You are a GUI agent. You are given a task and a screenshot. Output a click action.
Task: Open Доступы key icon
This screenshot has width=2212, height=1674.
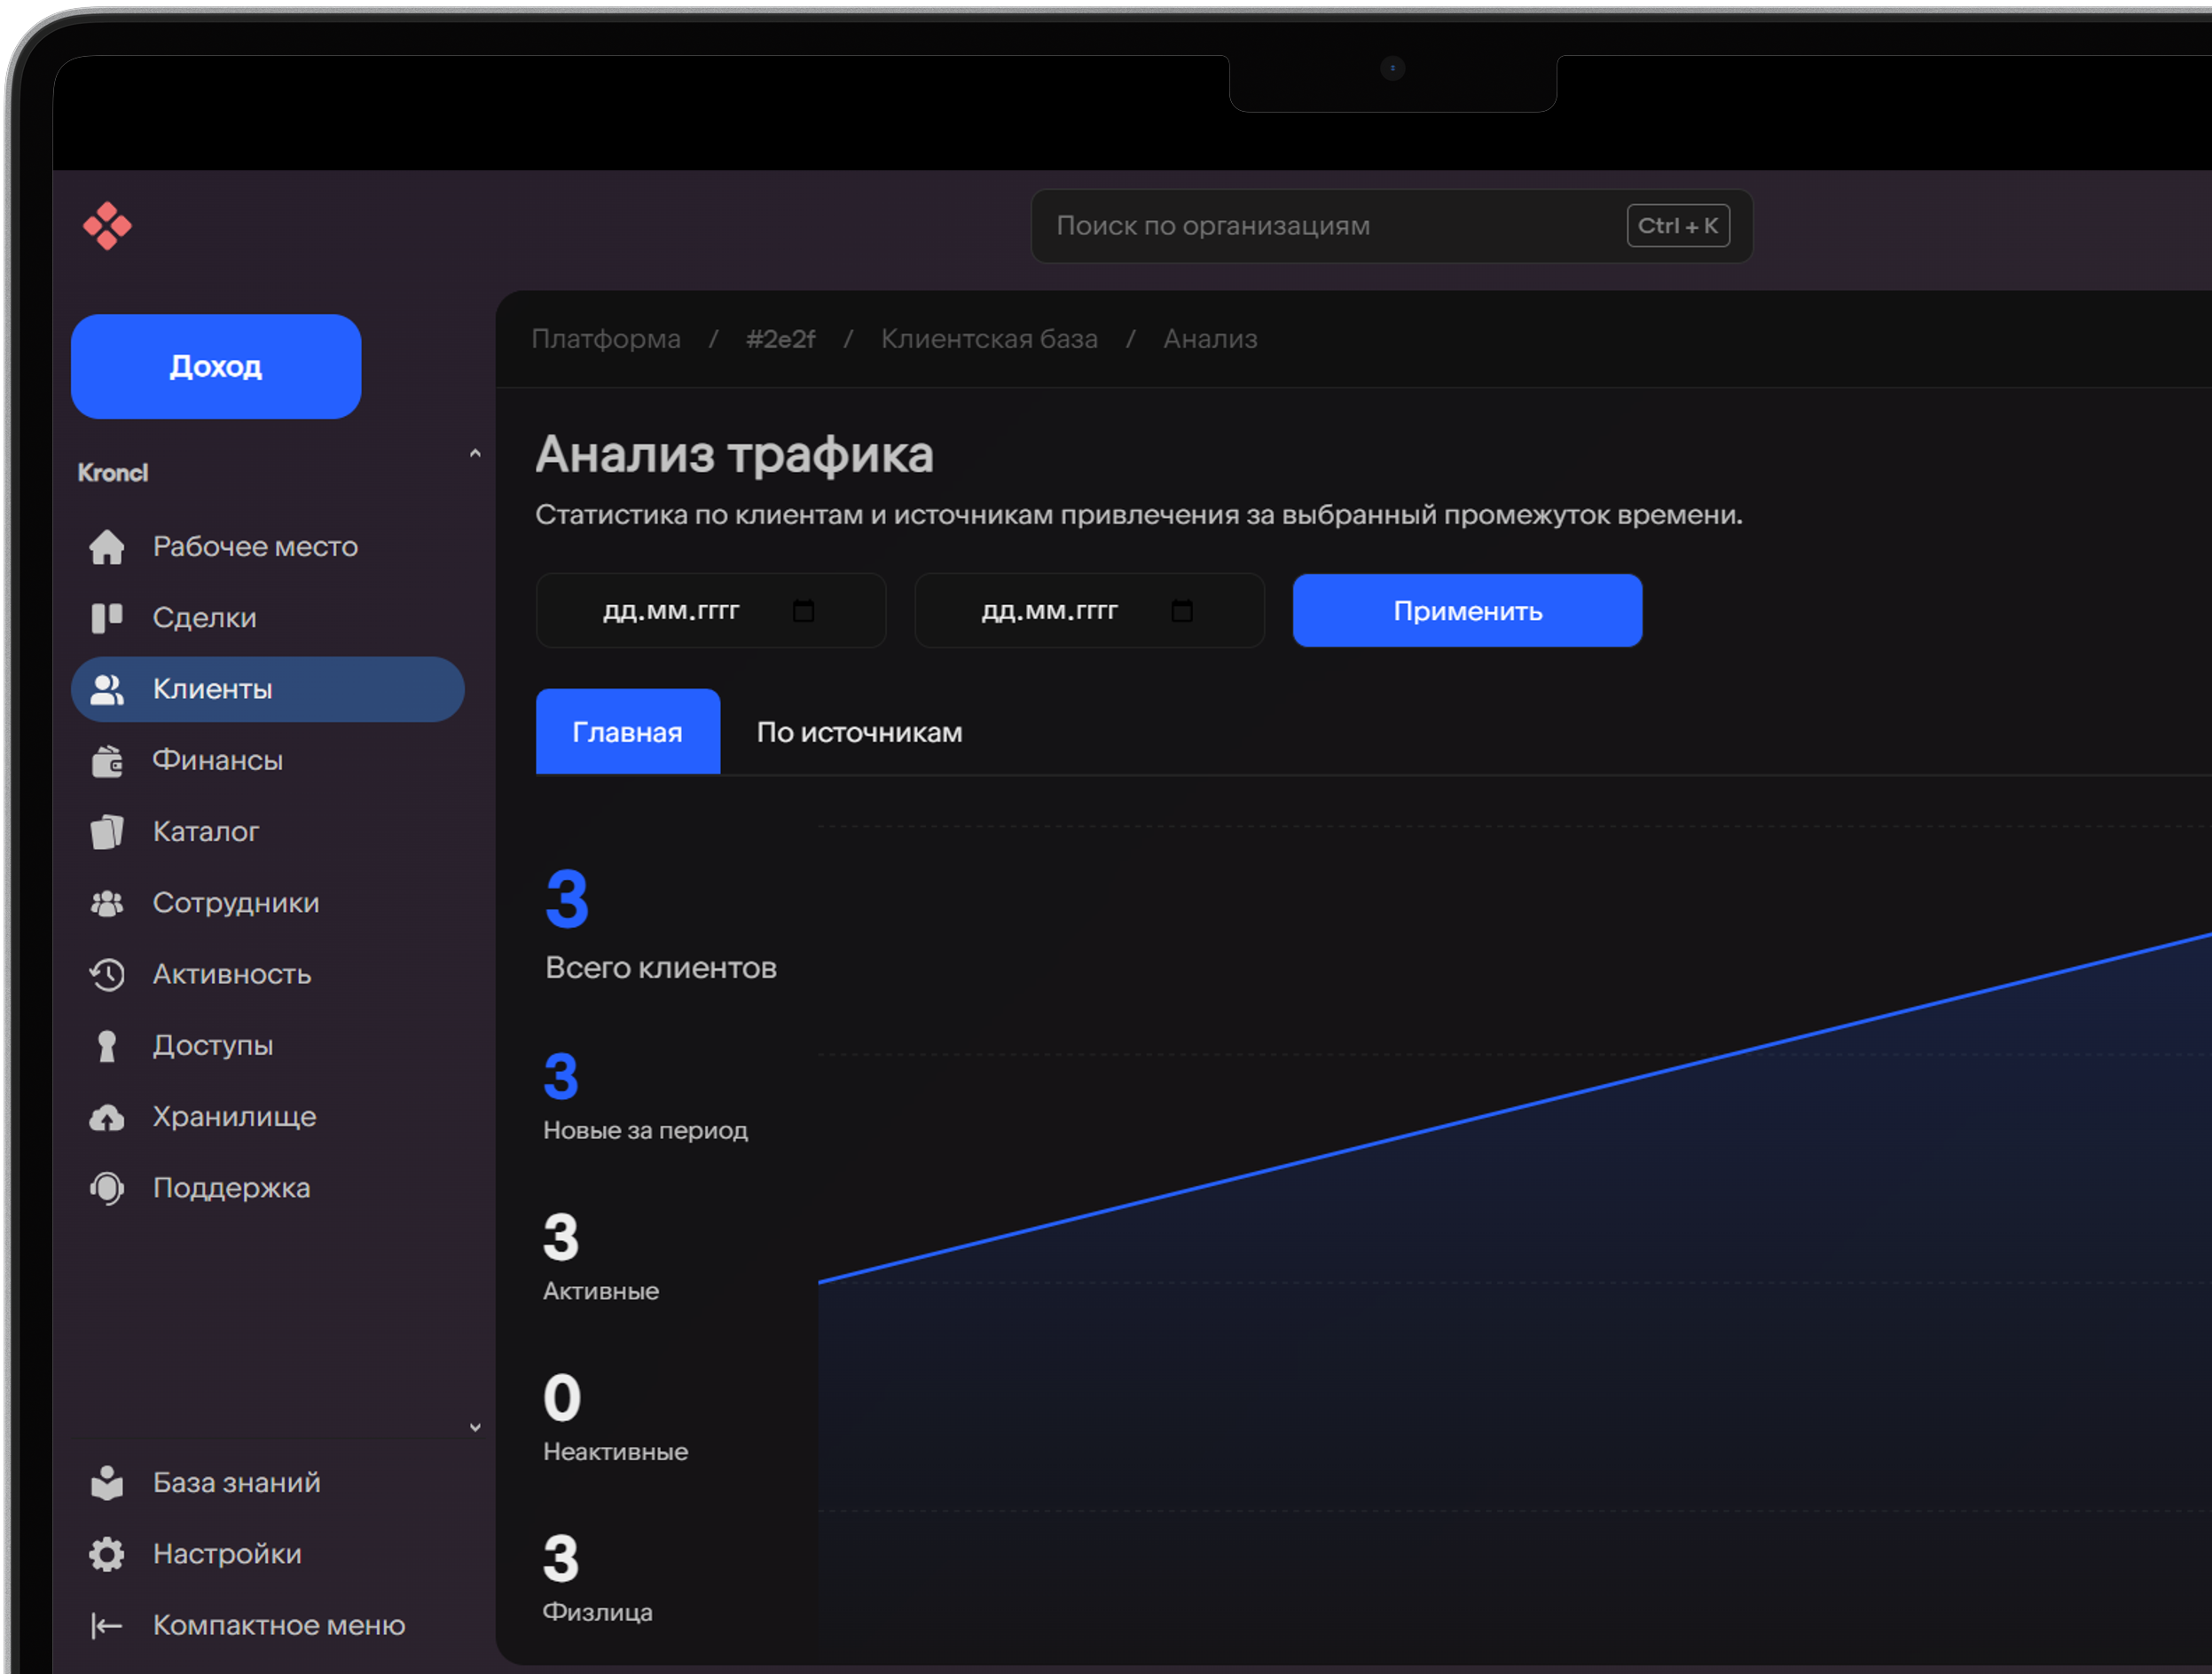[x=107, y=1046]
